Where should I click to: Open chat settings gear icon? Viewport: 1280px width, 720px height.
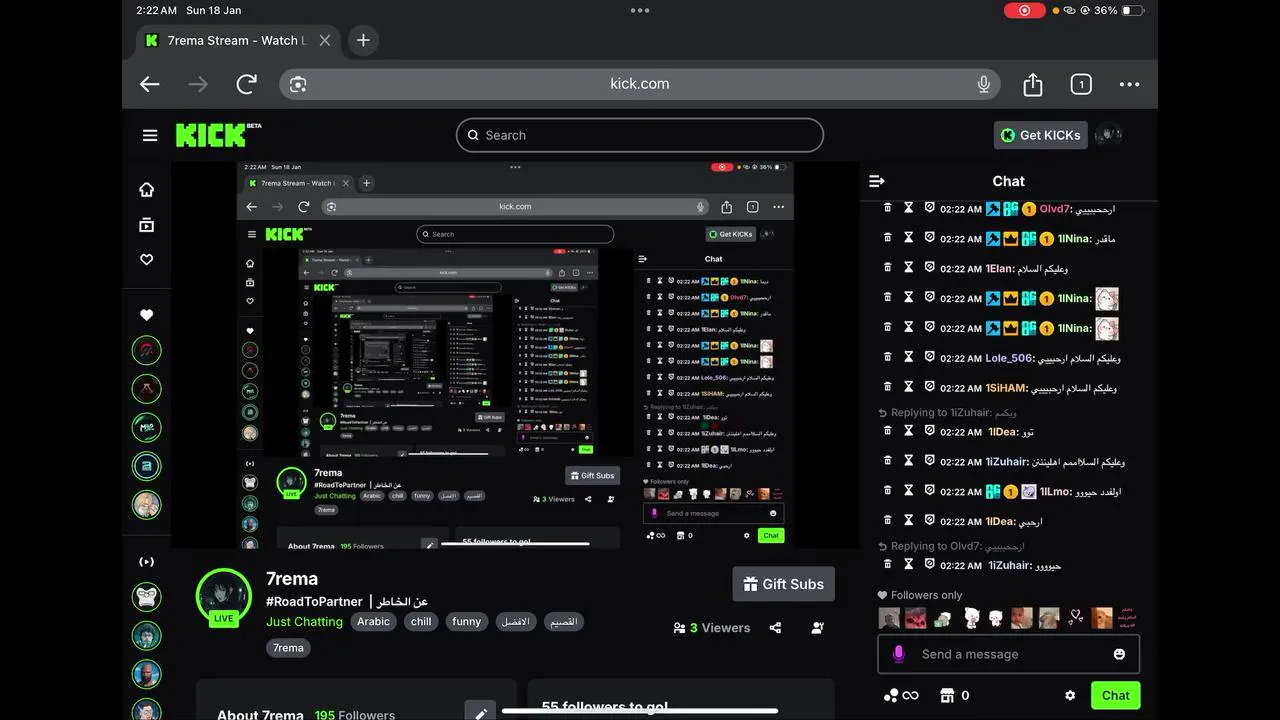point(1070,695)
